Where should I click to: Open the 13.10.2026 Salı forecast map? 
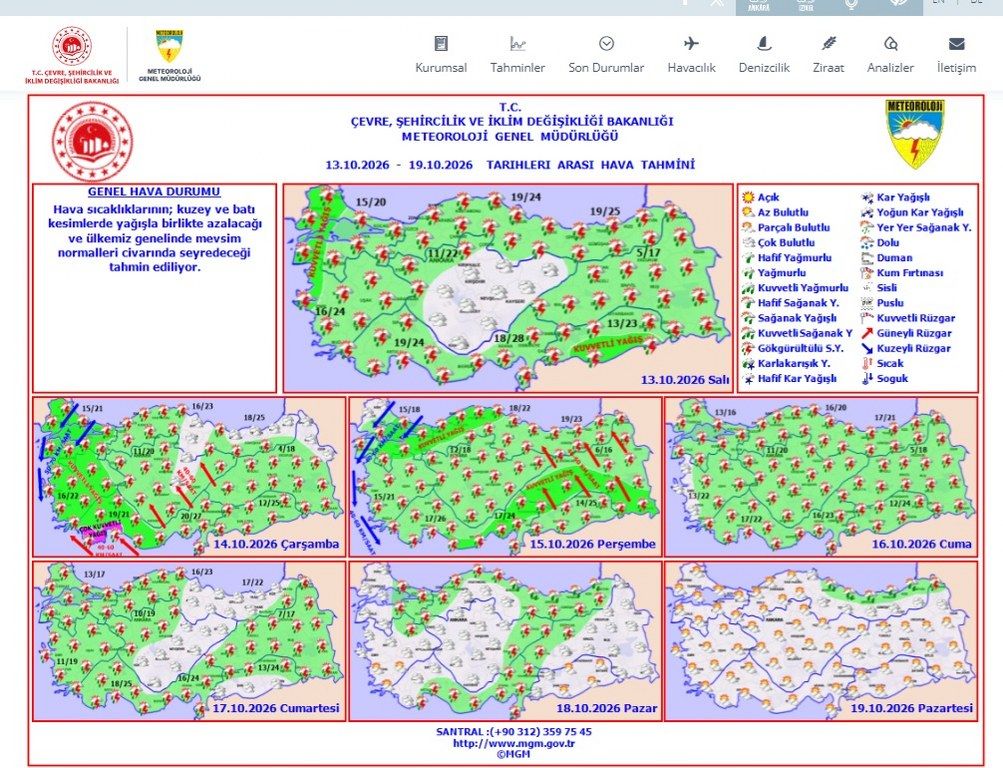[508, 288]
